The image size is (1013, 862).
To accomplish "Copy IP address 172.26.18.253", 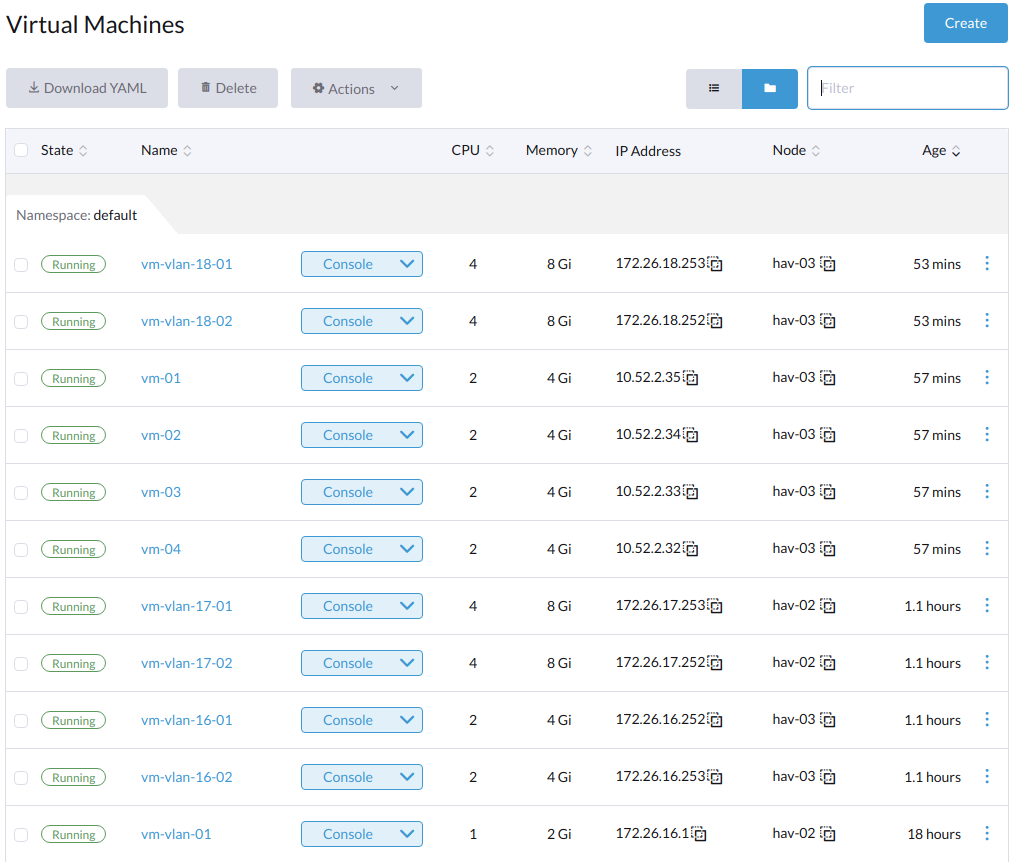I will point(715,264).
